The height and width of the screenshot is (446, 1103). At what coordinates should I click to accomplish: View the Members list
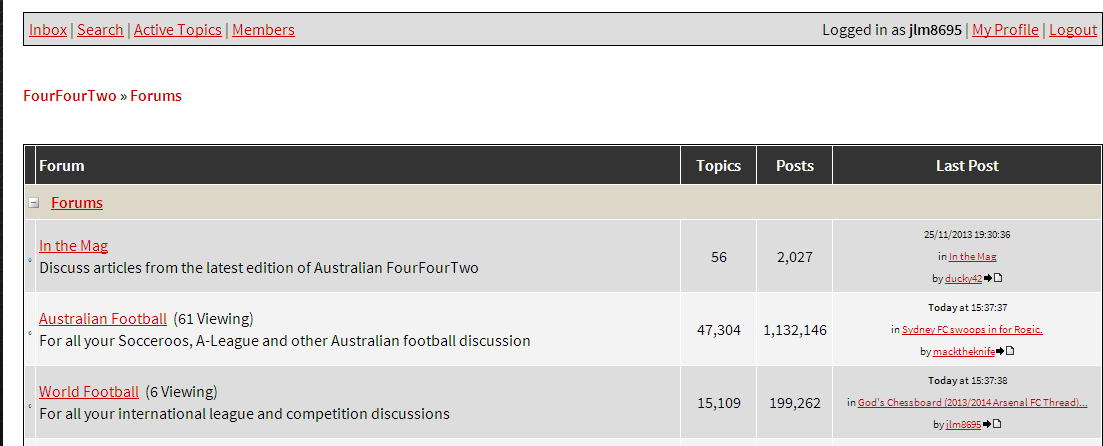(x=263, y=30)
